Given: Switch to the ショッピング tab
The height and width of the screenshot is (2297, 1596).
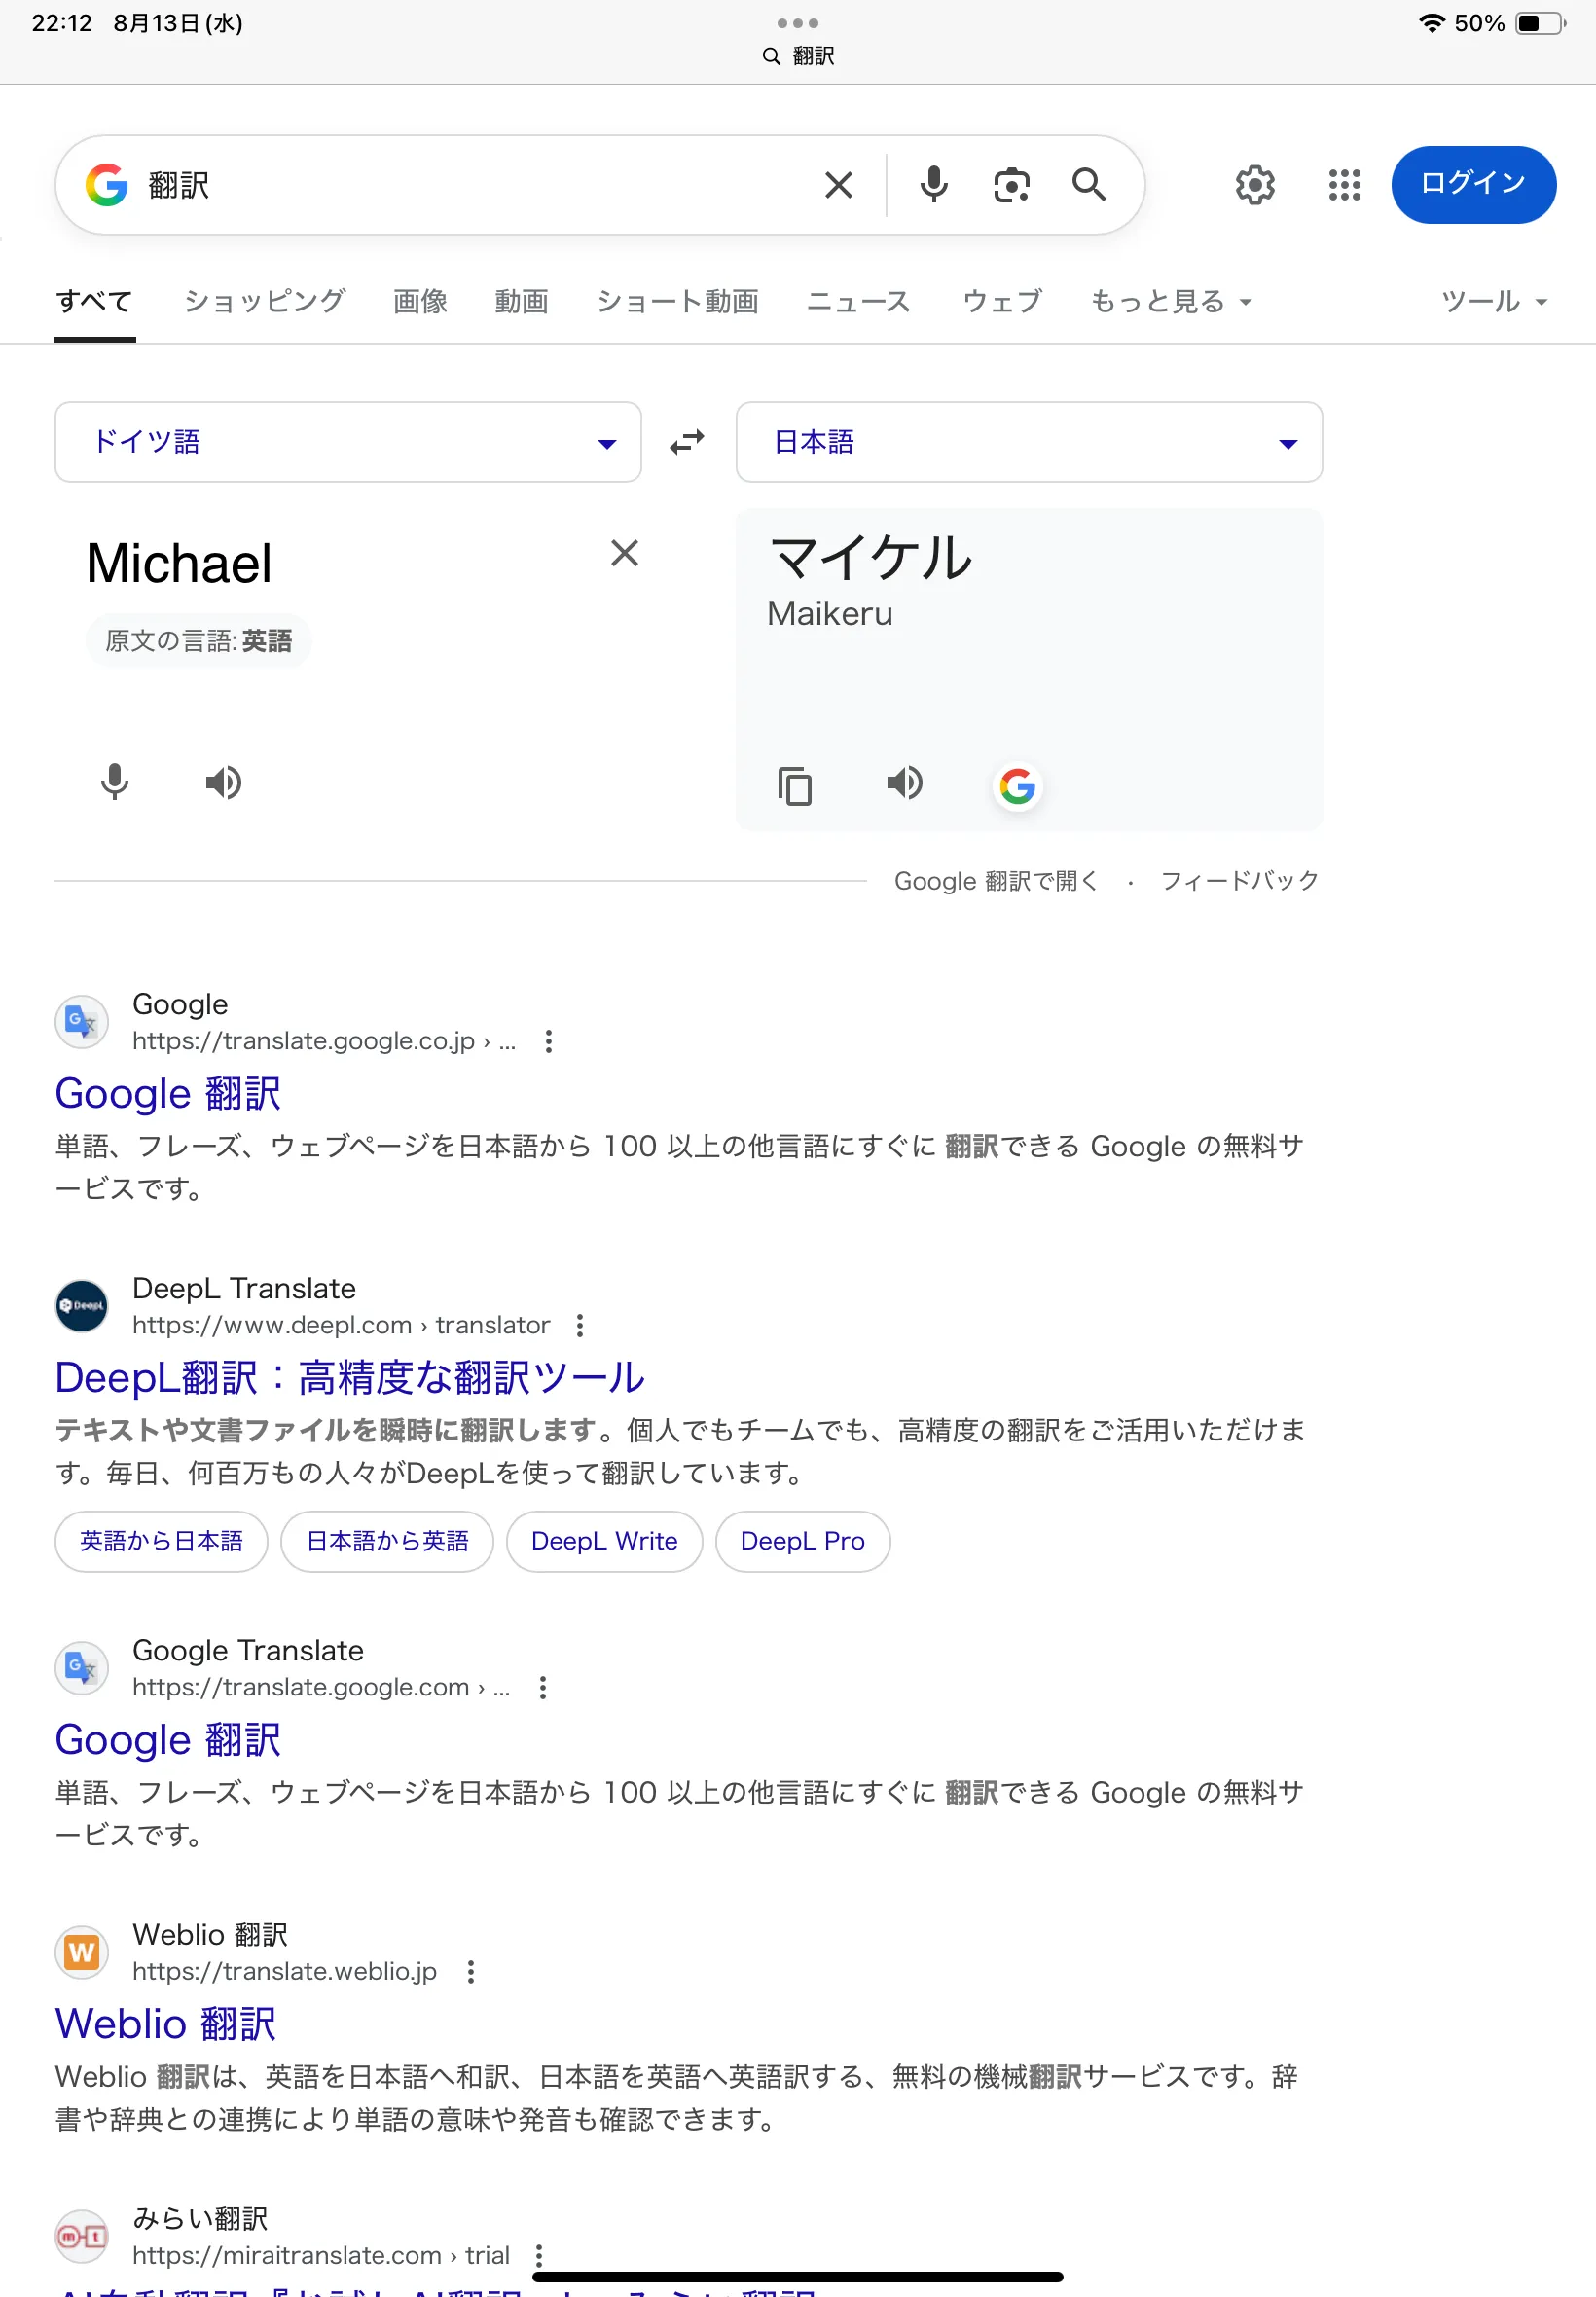Looking at the screenshot, I should tap(264, 301).
